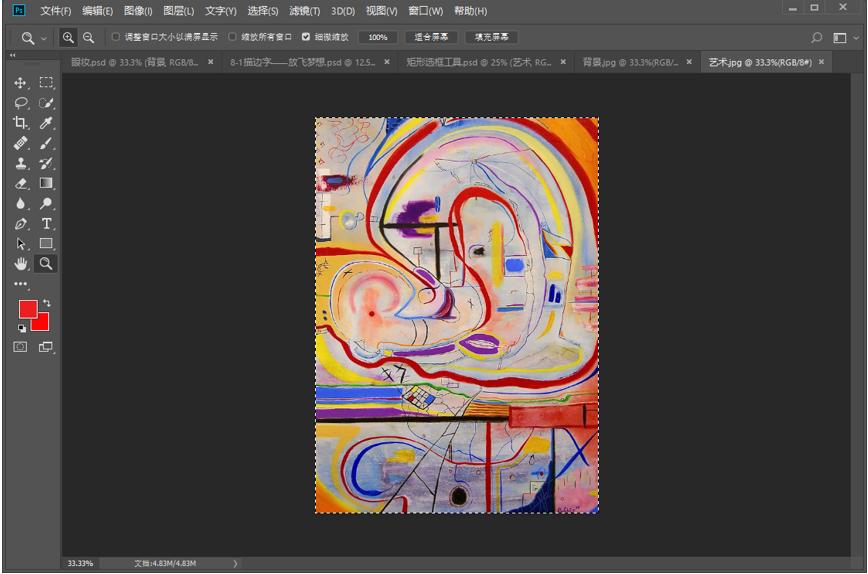Select the Hand tool
868x574 pixels.
coord(20,263)
